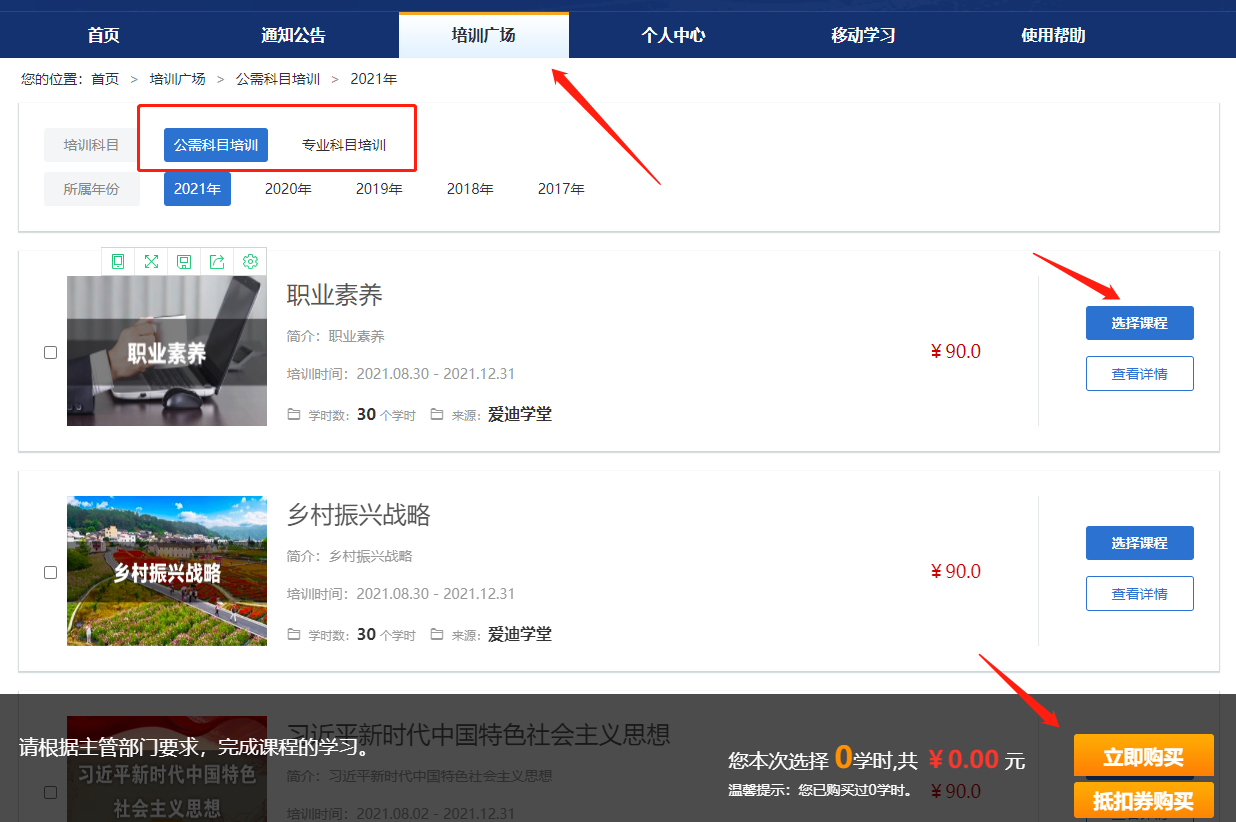Open the 职业素养 course title
Image resolution: width=1236 pixels, height=822 pixels.
click(x=335, y=295)
